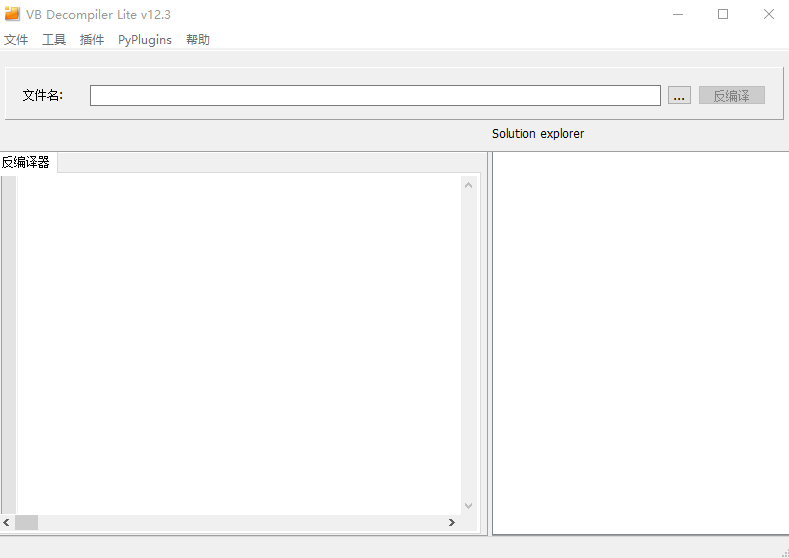This screenshot has width=789, height=558.
Task: Click the 文件名: label
Action: click(43, 95)
